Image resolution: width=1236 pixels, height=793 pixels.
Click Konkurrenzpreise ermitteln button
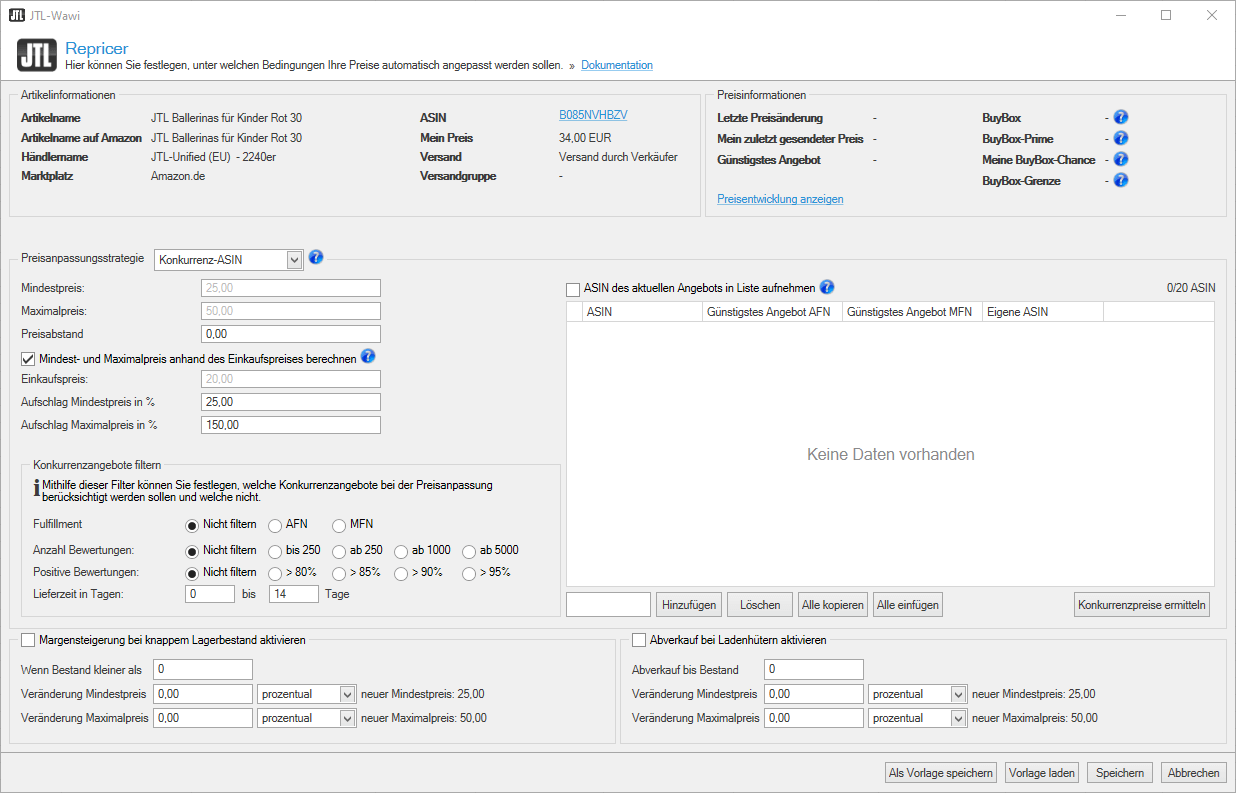tap(1142, 605)
